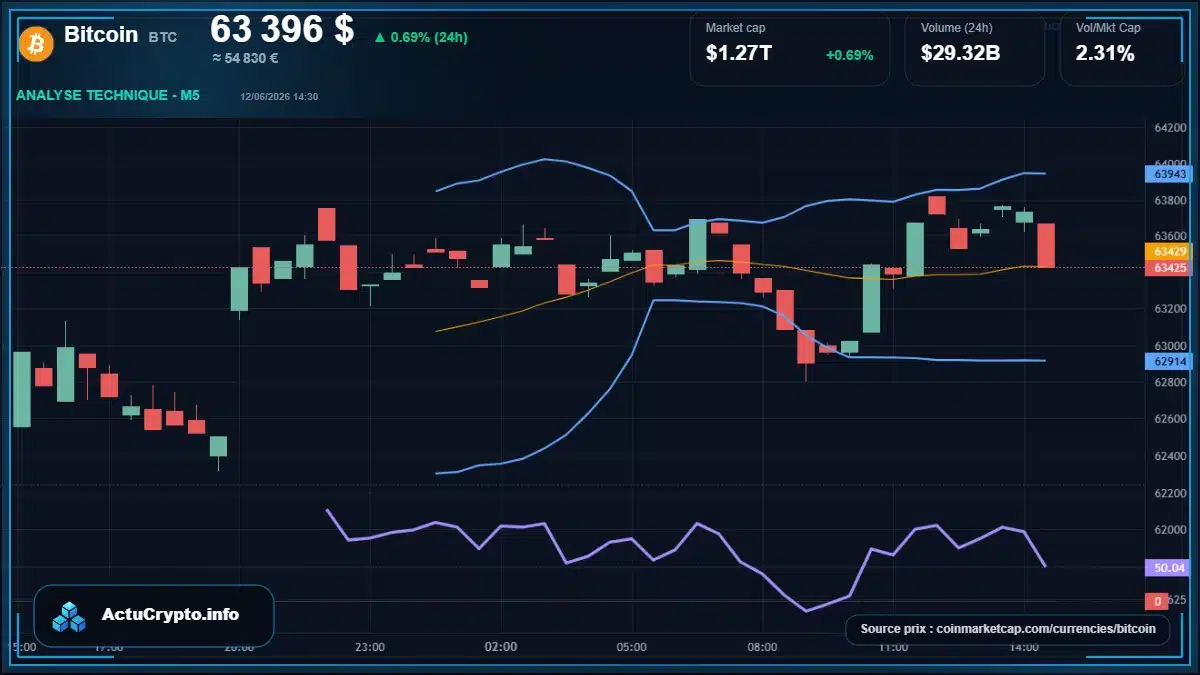The image size is (1200, 675).
Task: Open the Volume (24h) card
Action: point(974,48)
